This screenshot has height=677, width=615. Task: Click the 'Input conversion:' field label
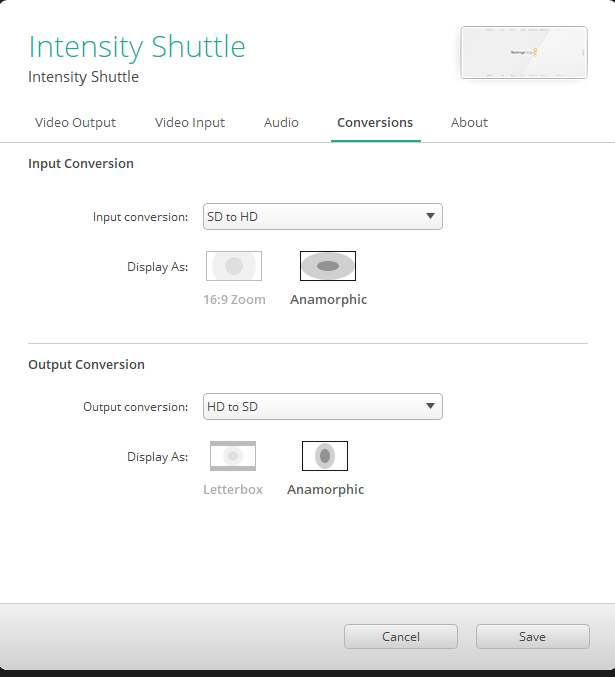[x=140, y=217]
